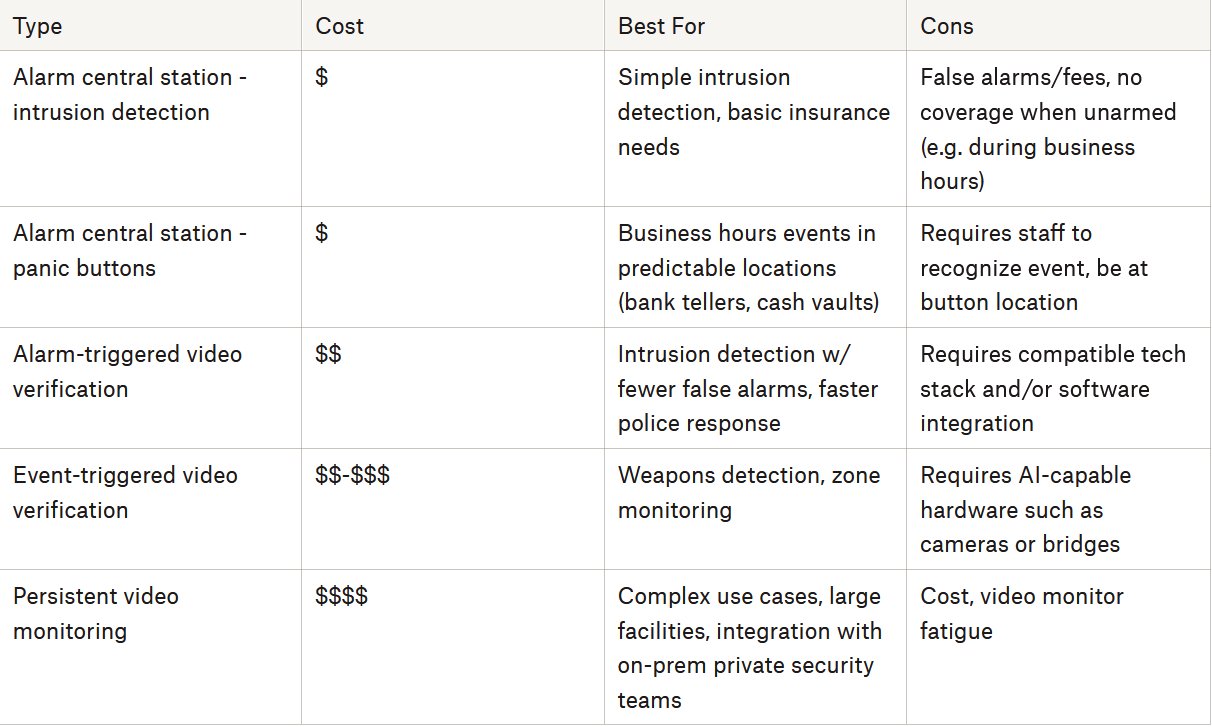Click the "Event-triggered video verification" cell
The width and height of the screenshot is (1212, 727).
[150, 509]
